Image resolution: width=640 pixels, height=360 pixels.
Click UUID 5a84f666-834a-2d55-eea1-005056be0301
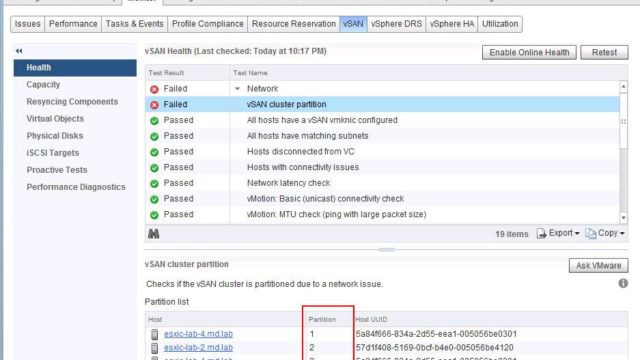(436, 334)
